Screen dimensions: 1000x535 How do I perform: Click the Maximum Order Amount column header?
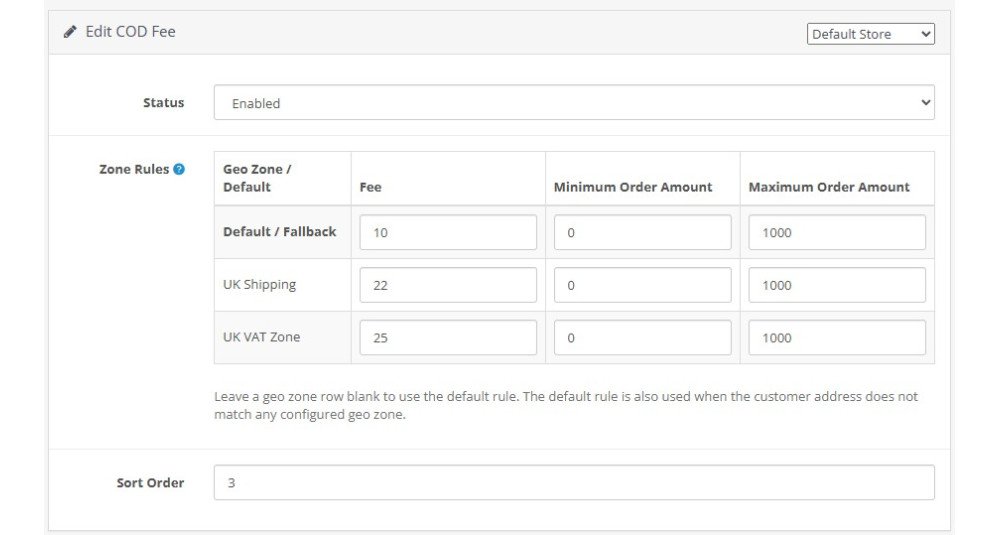coord(829,187)
